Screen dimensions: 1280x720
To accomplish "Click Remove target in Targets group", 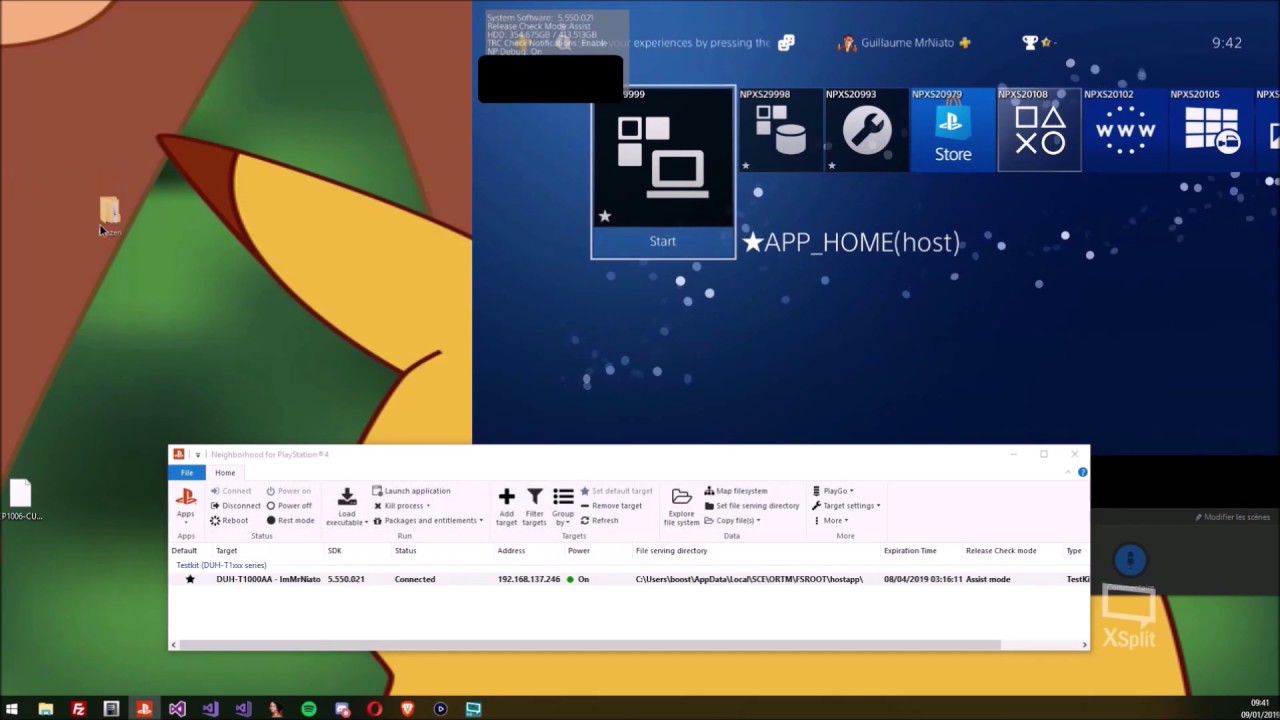I will [611, 505].
